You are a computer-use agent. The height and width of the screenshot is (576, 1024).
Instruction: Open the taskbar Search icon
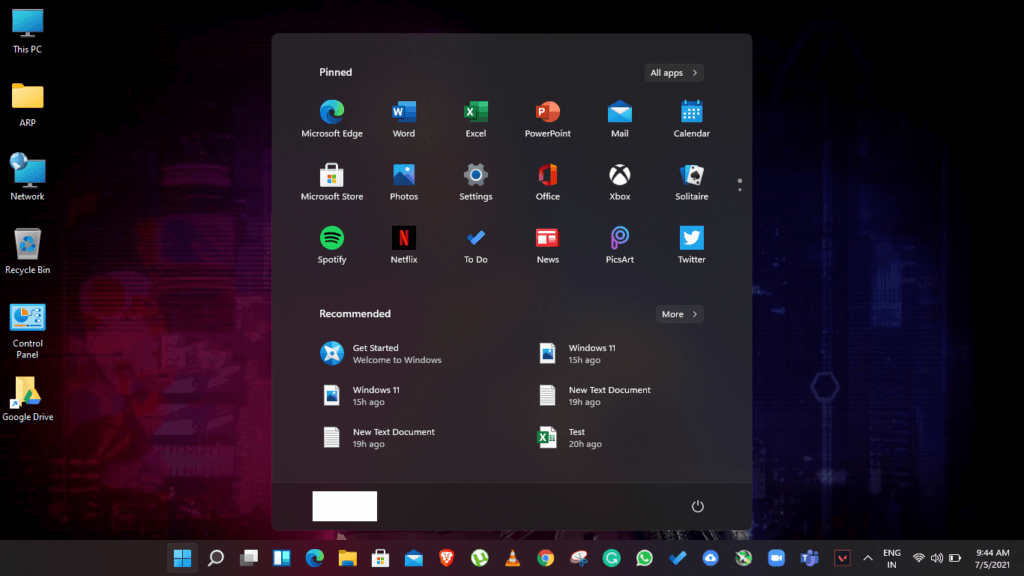pos(216,558)
